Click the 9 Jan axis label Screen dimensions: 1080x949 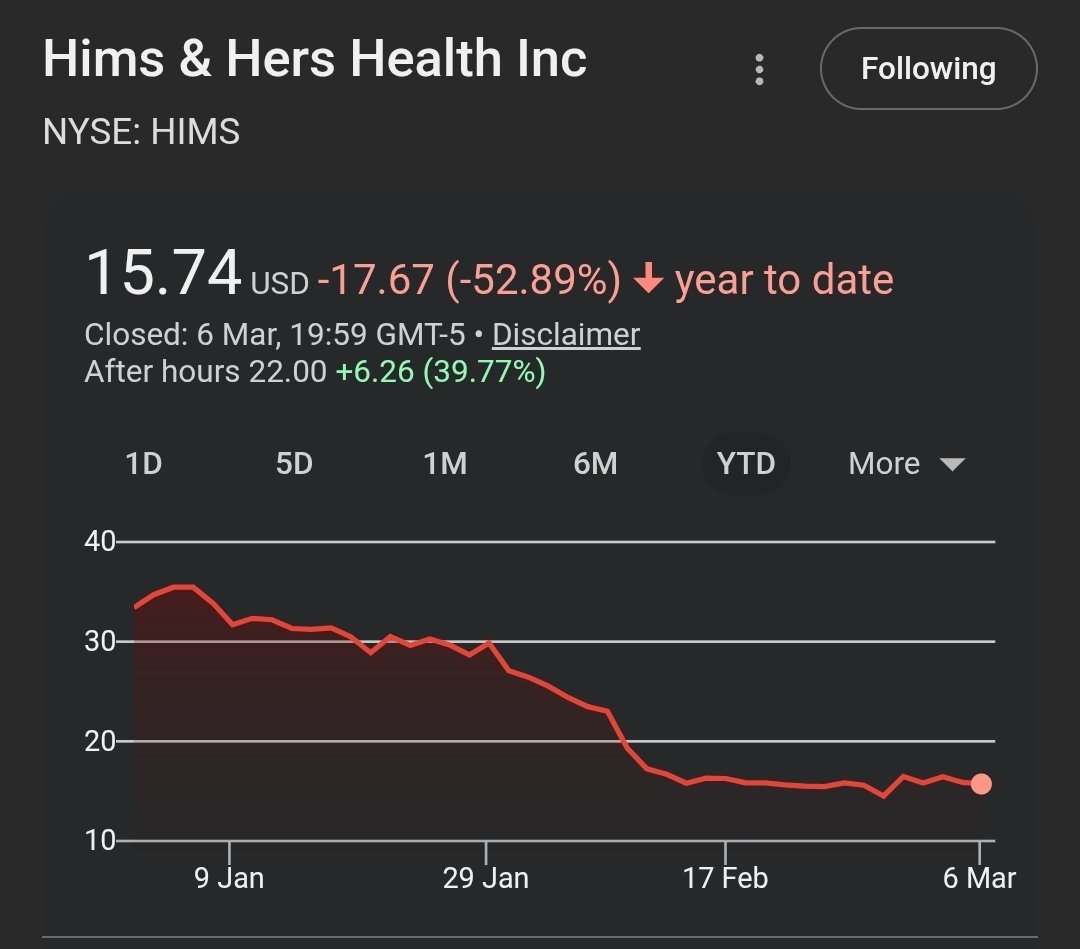[229, 878]
